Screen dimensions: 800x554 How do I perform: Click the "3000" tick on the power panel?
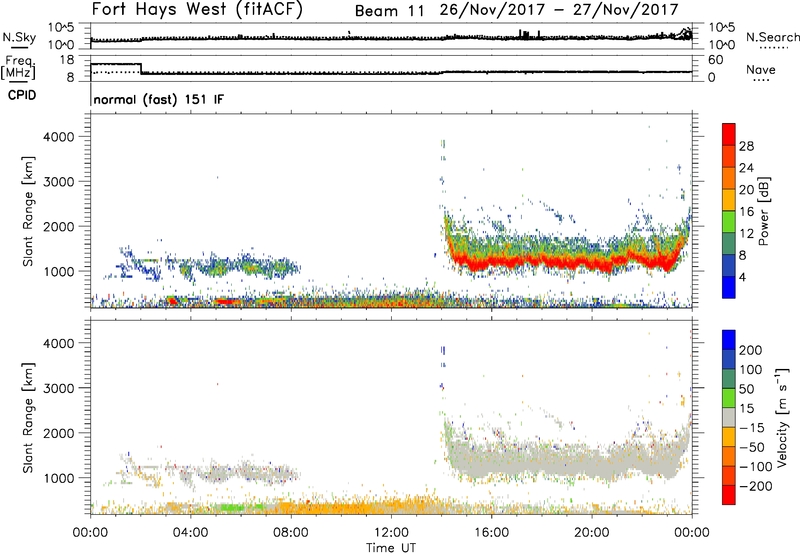pos(58,182)
